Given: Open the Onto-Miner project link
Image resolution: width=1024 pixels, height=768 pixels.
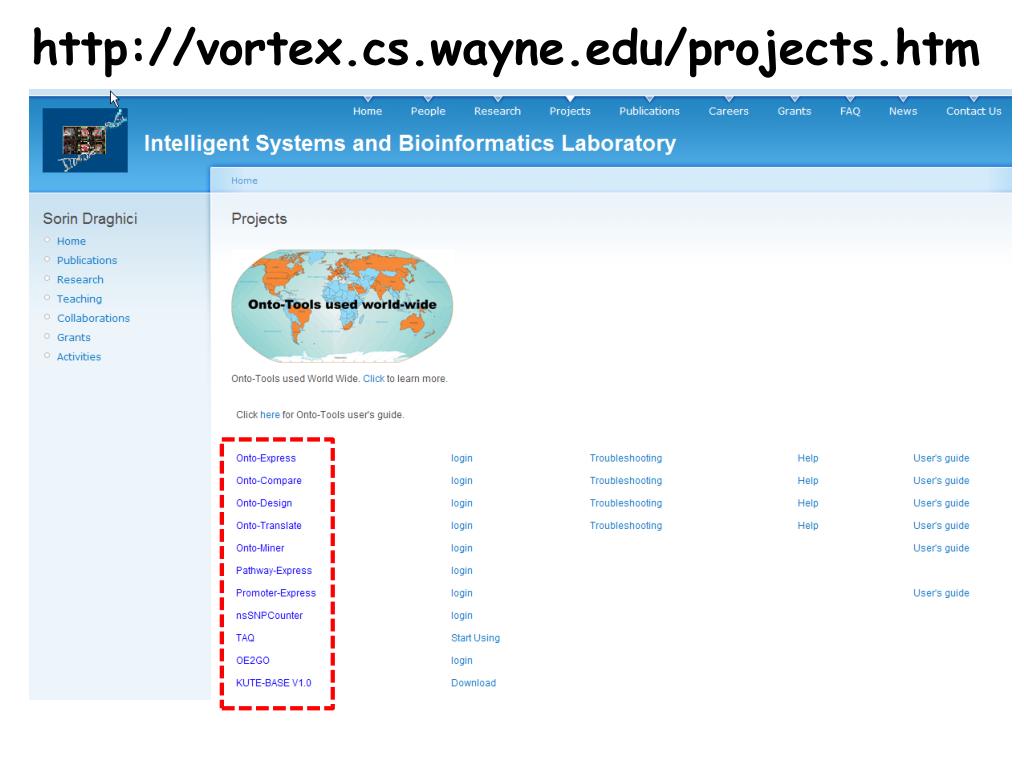Looking at the screenshot, I should (x=260, y=548).
